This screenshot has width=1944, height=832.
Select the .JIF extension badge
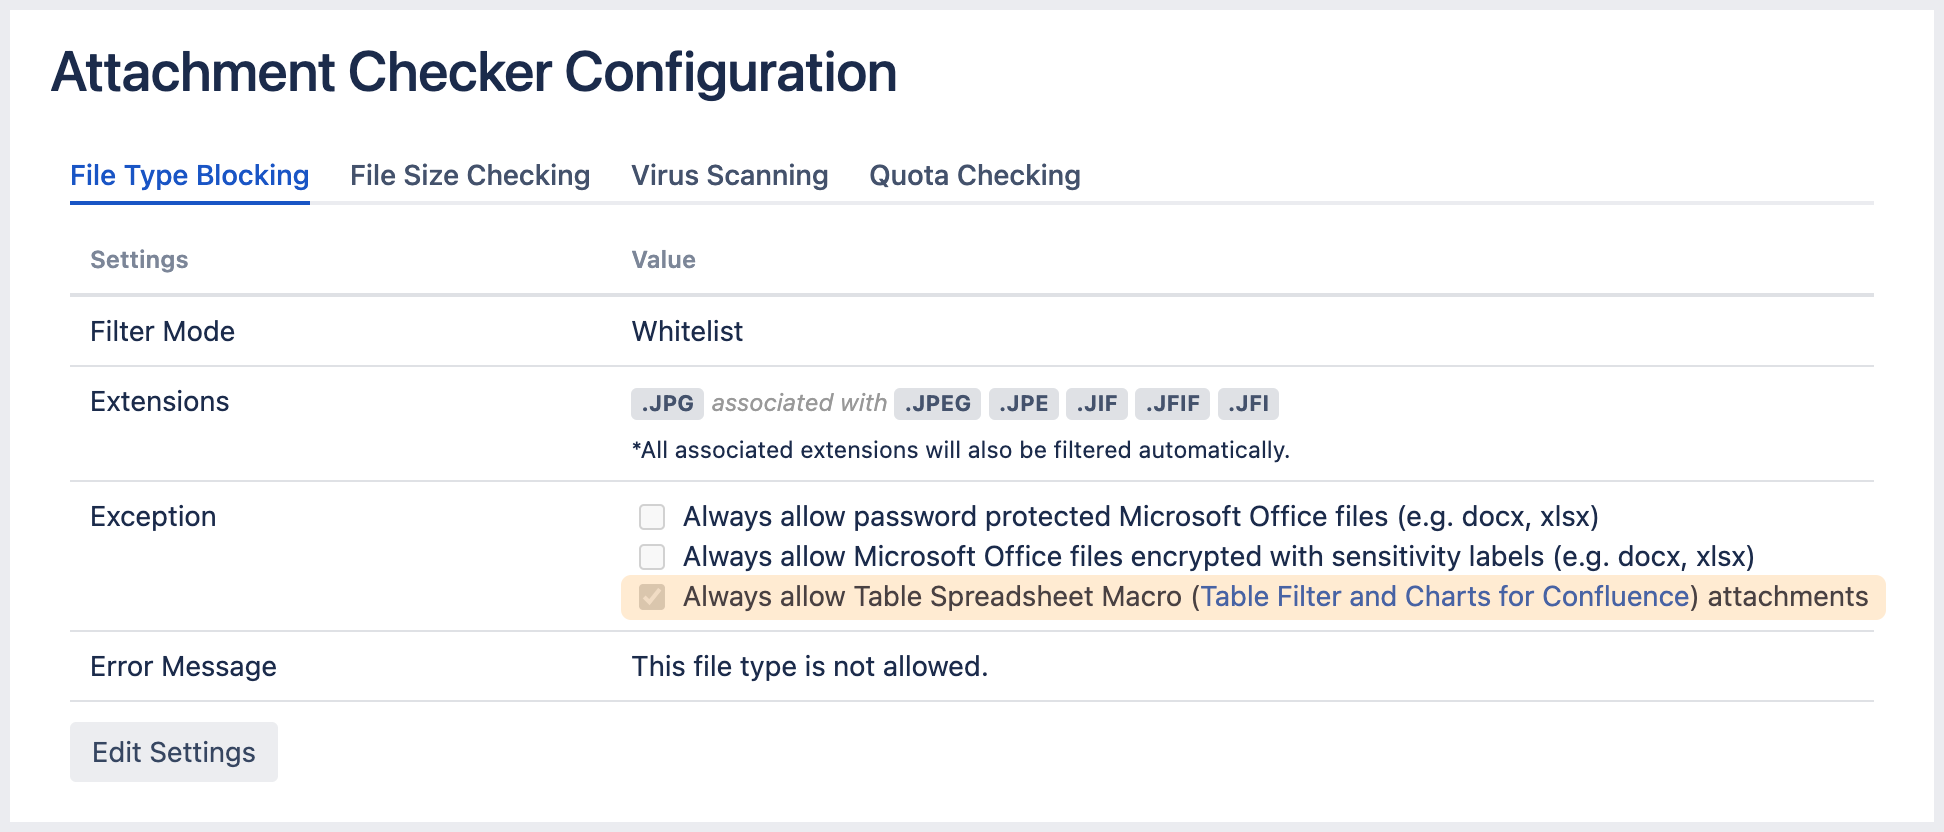[1096, 403]
